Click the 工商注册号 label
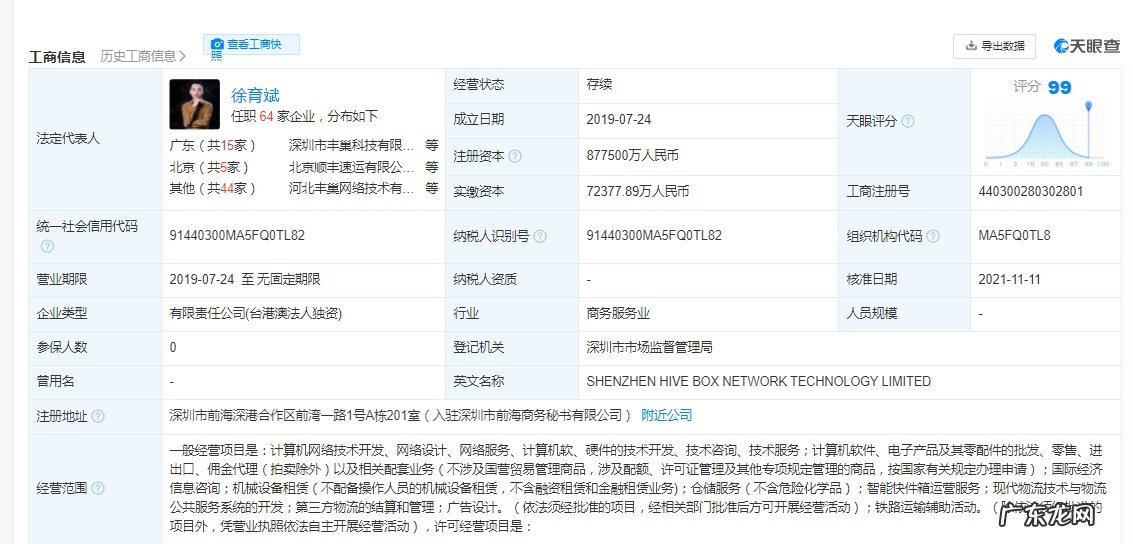Screen dimensions: 1133x544 [878, 192]
